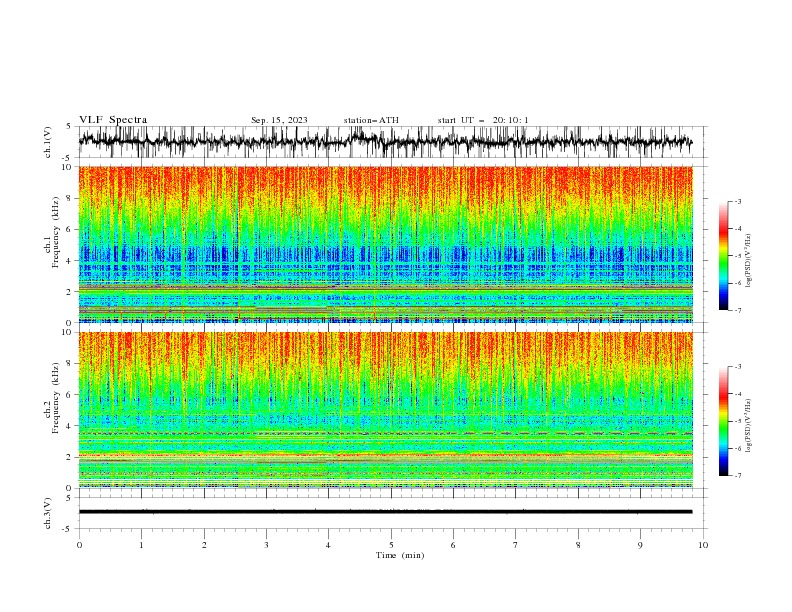The width and height of the screenshot is (792, 612).
Task: Click inside the ch.2 spectrogram panel
Action: 386,410
